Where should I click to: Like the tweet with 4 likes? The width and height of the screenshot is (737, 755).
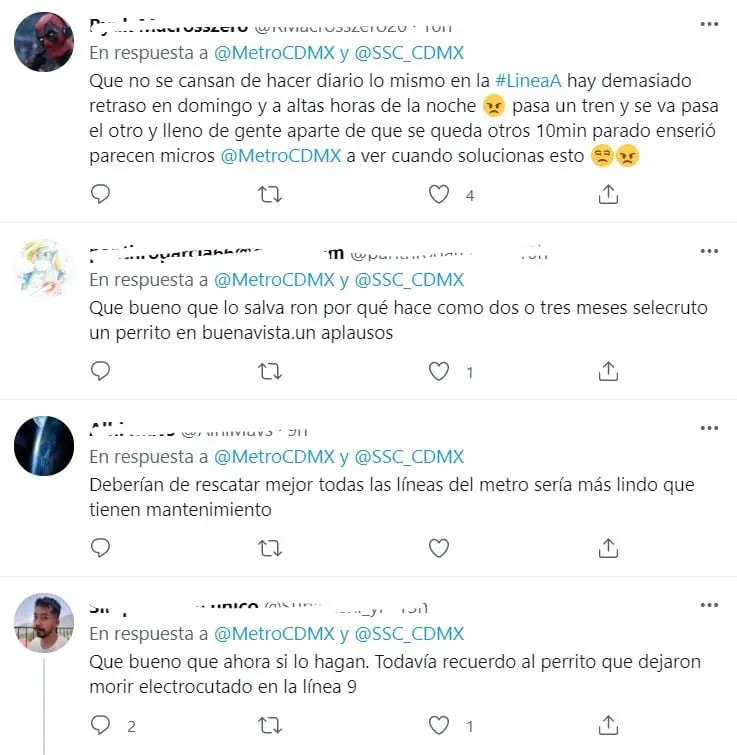(x=439, y=195)
